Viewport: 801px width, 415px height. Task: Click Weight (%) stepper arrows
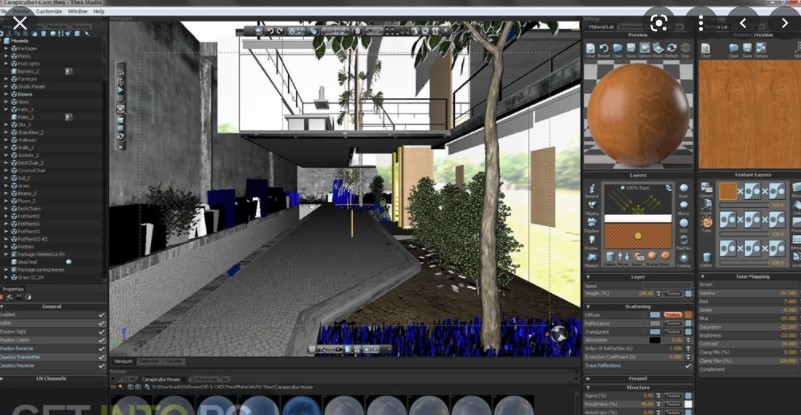coord(658,294)
